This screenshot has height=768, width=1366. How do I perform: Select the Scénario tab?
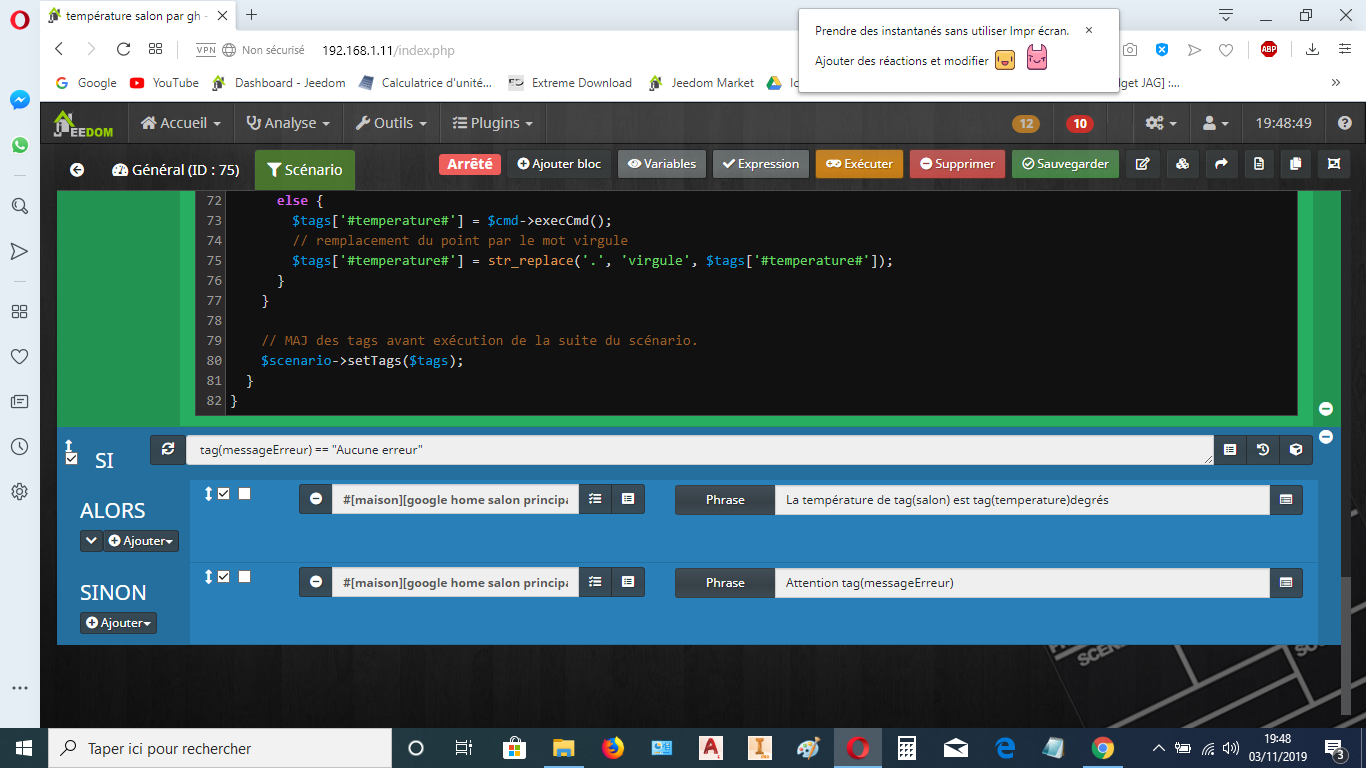(305, 170)
